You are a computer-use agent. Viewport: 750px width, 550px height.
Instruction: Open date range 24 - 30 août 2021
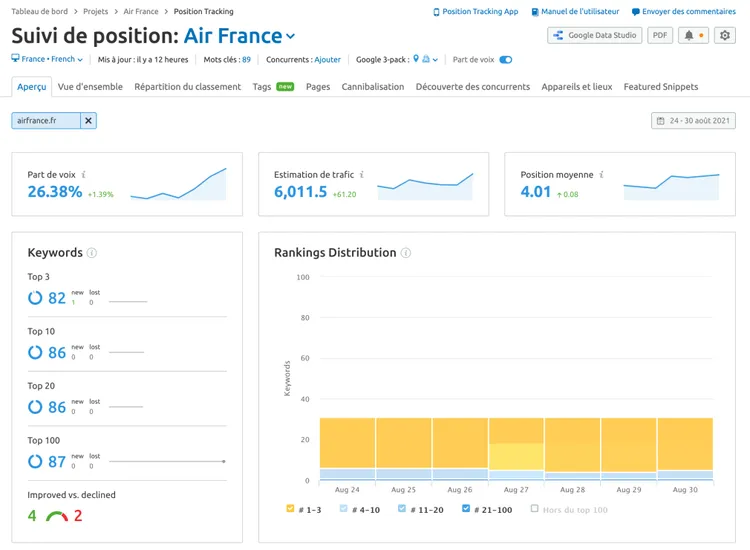[693, 121]
